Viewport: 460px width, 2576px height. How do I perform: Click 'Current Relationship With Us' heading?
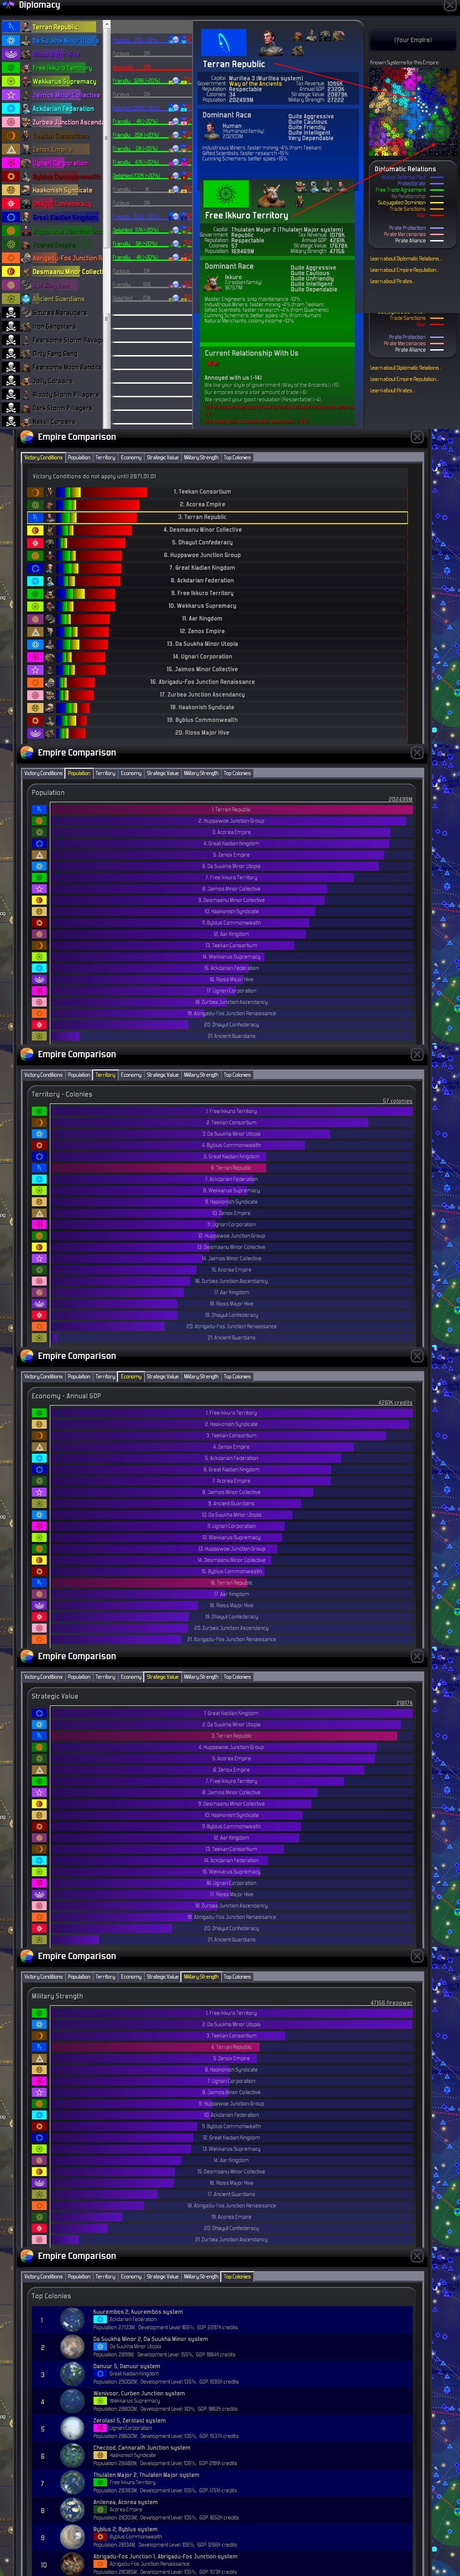pos(251,353)
